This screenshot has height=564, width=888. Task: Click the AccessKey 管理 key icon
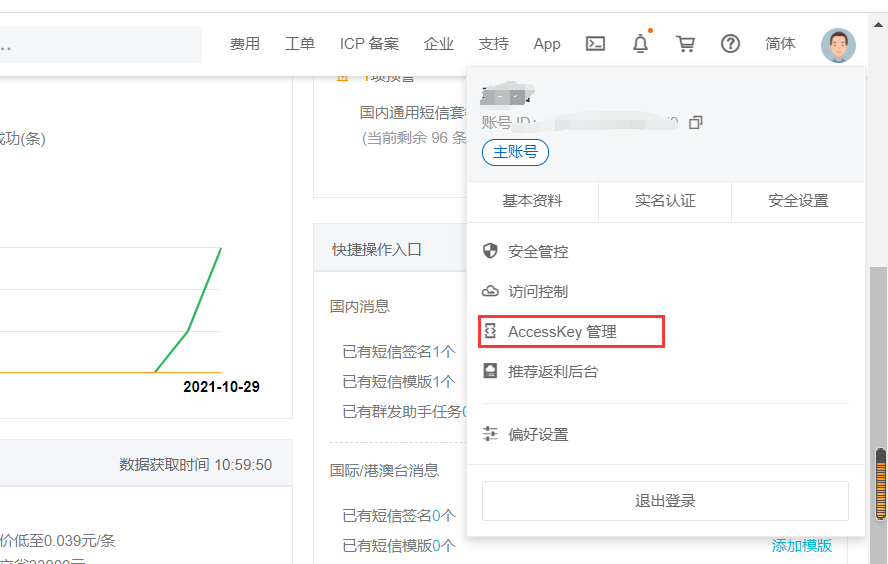(490, 331)
